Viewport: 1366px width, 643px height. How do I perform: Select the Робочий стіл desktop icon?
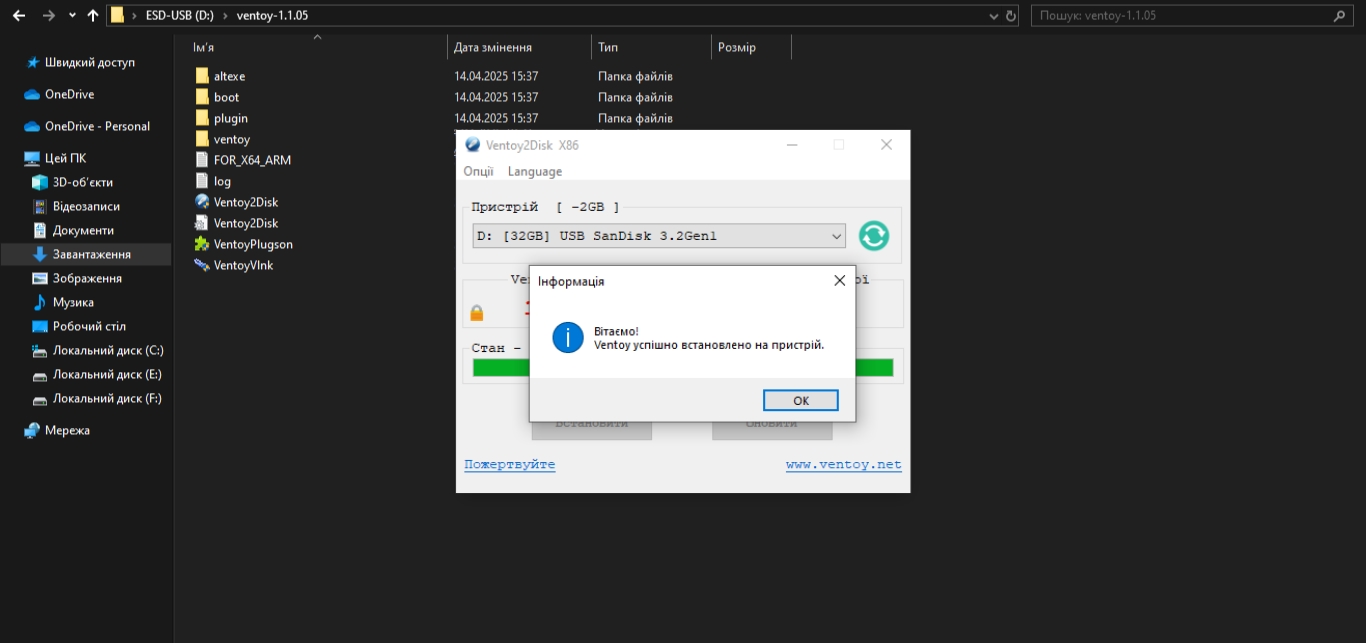pos(40,326)
